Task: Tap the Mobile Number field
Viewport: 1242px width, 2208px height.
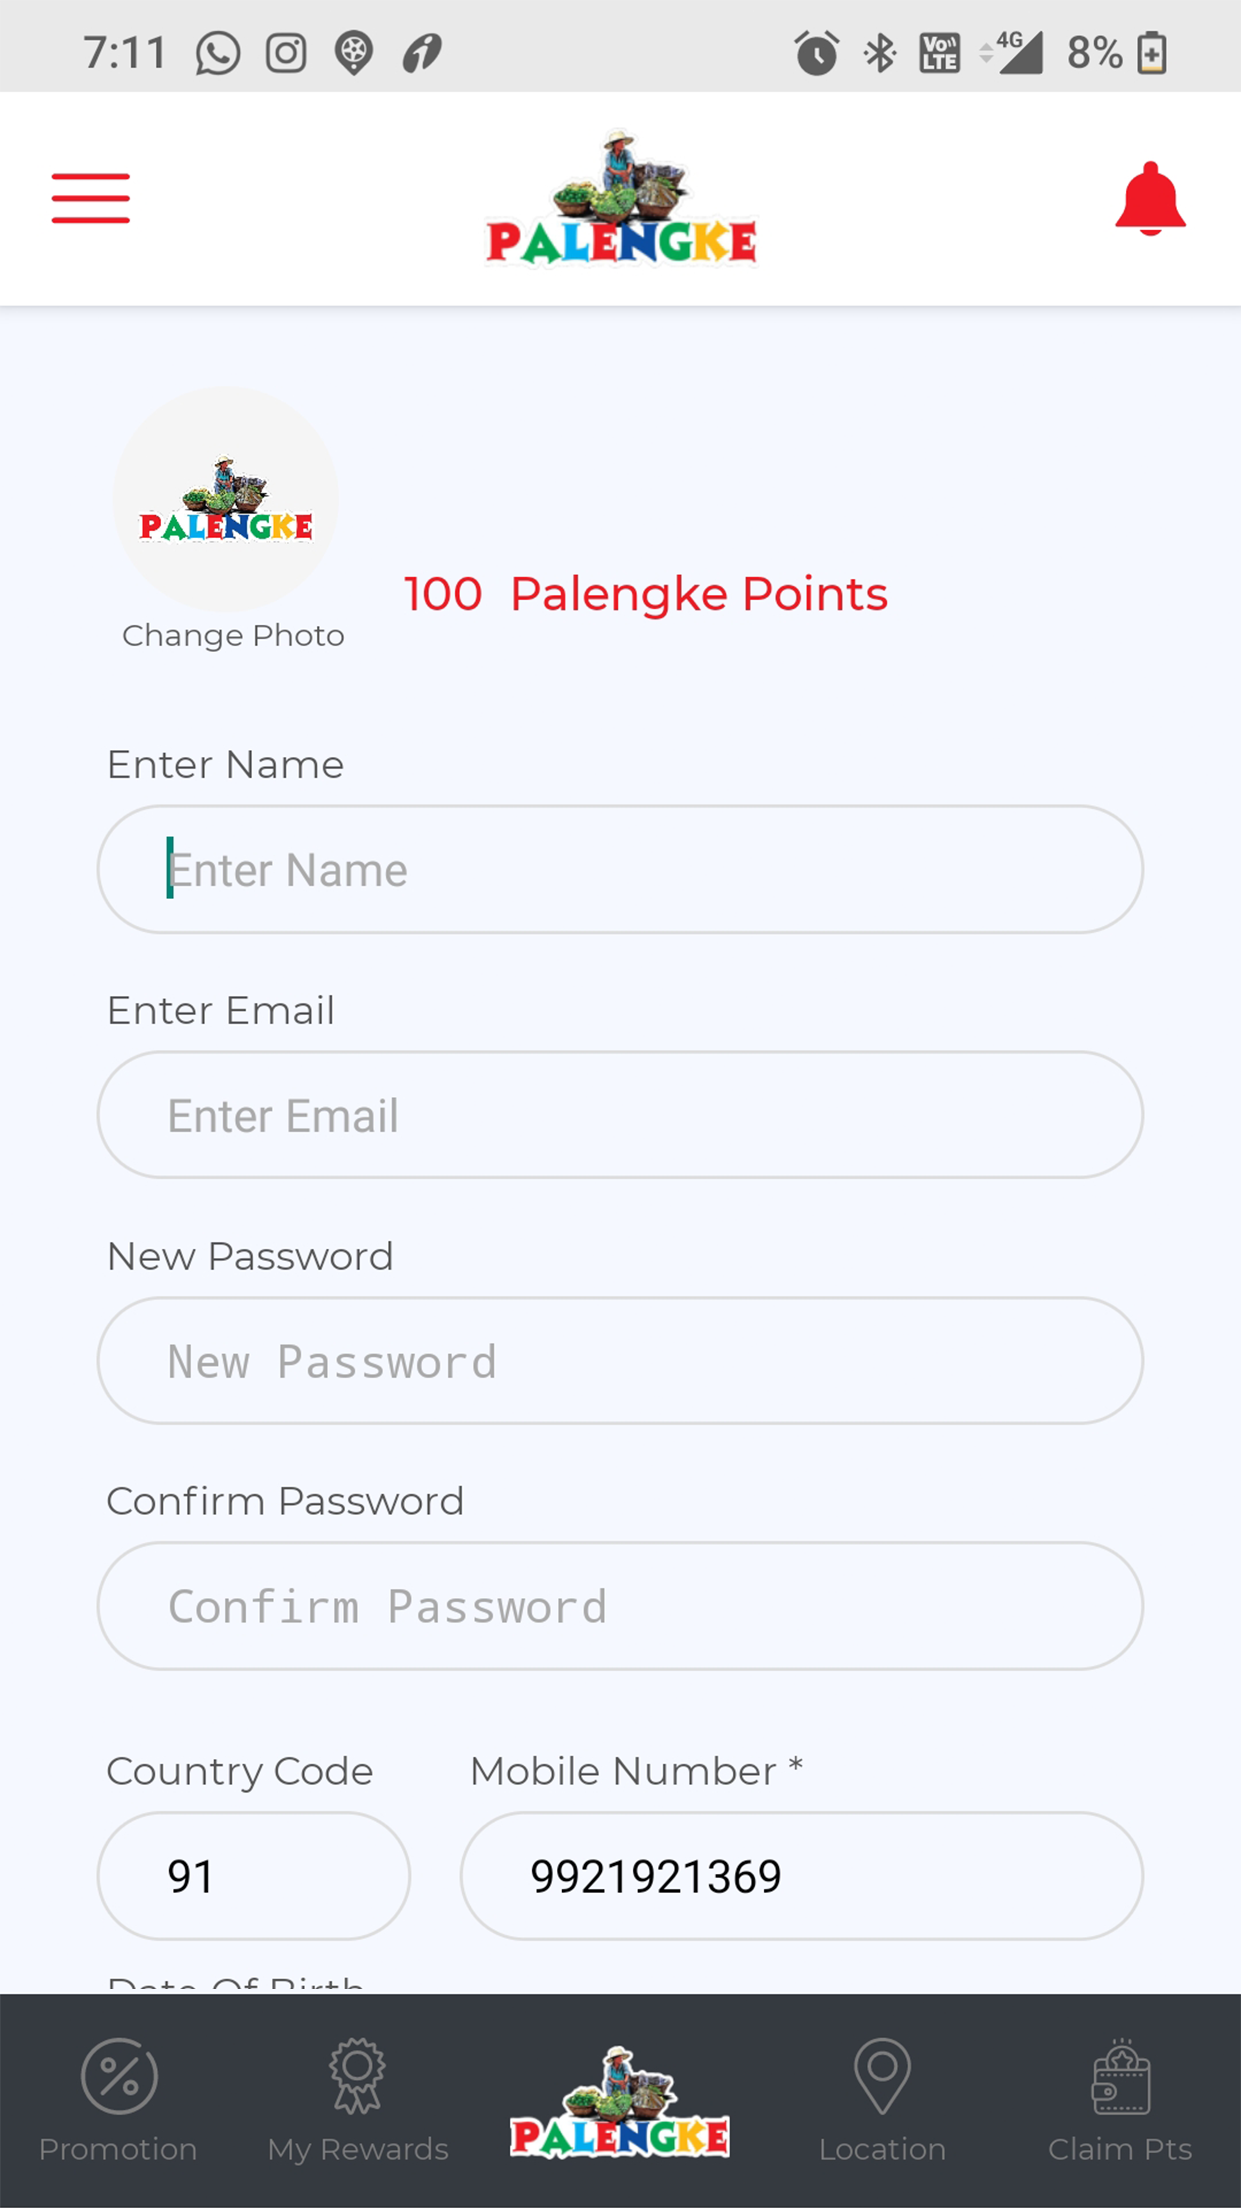Action: pyautogui.click(x=801, y=1876)
